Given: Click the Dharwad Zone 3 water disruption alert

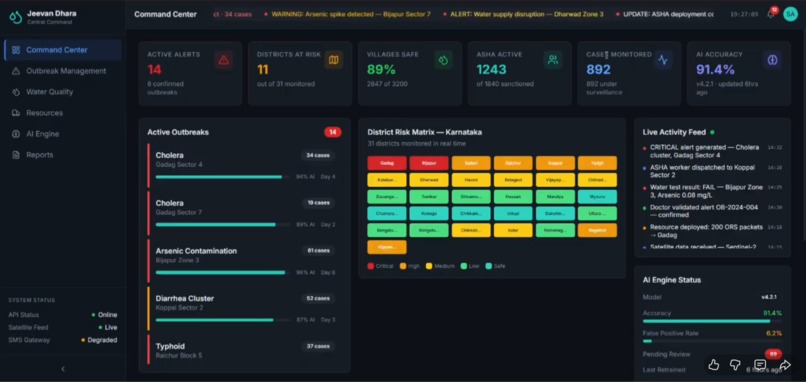Looking at the screenshot, I should 523,14.
